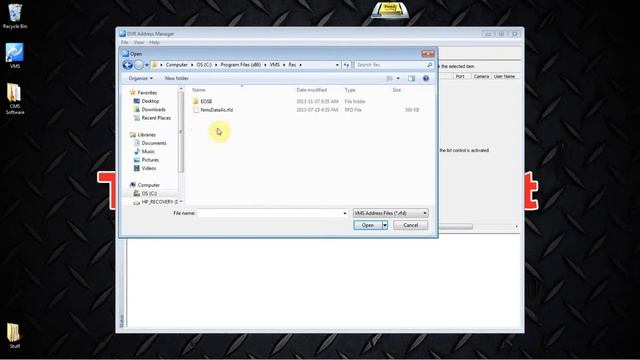Select the EOSB folder
The height and width of the screenshot is (360, 640).
(202, 101)
